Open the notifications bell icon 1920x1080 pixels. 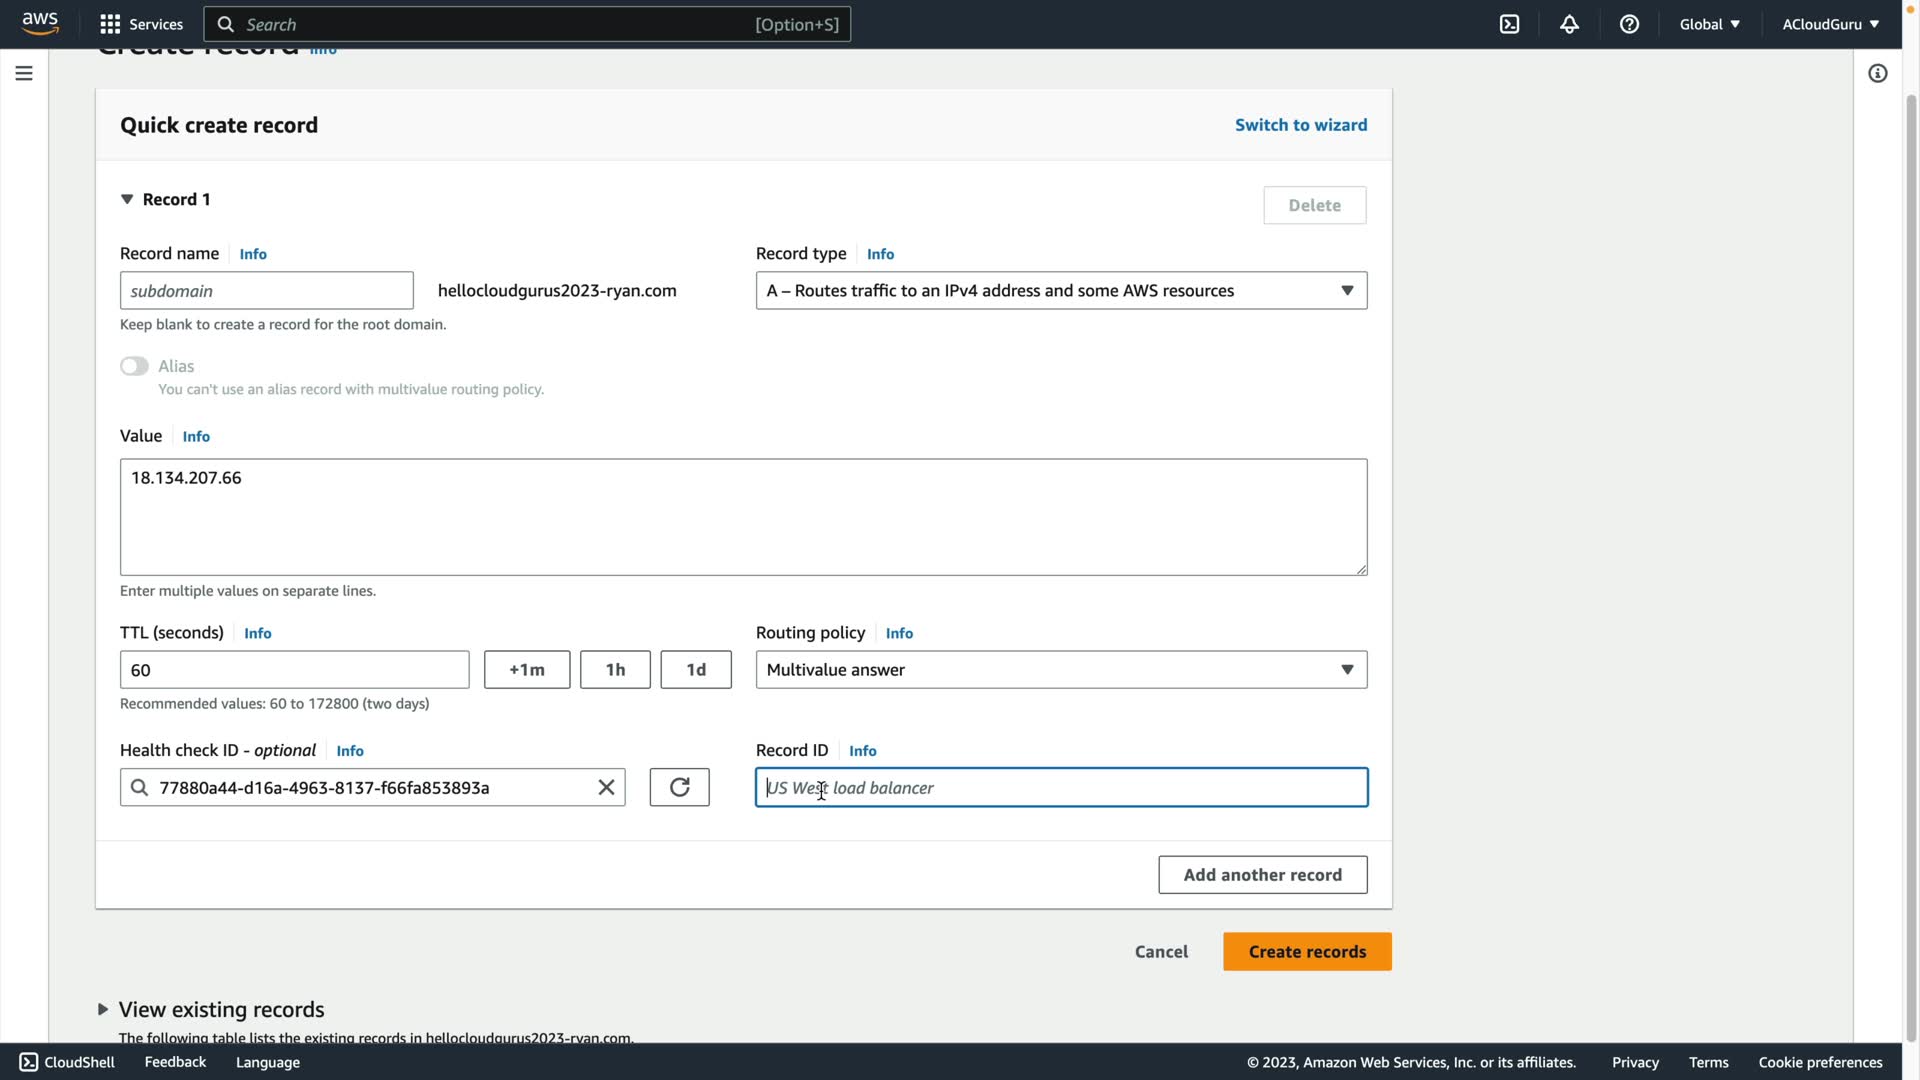[1569, 24]
